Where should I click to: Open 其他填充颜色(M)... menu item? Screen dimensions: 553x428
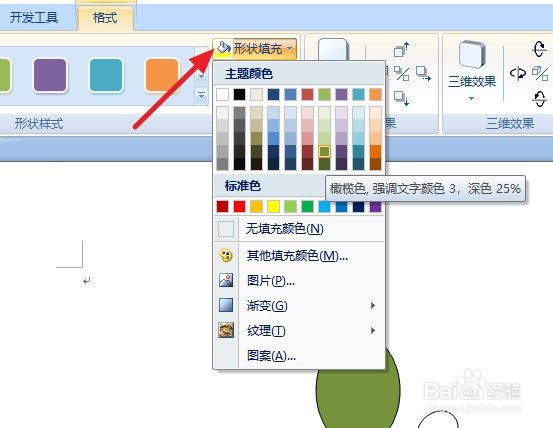(x=299, y=256)
